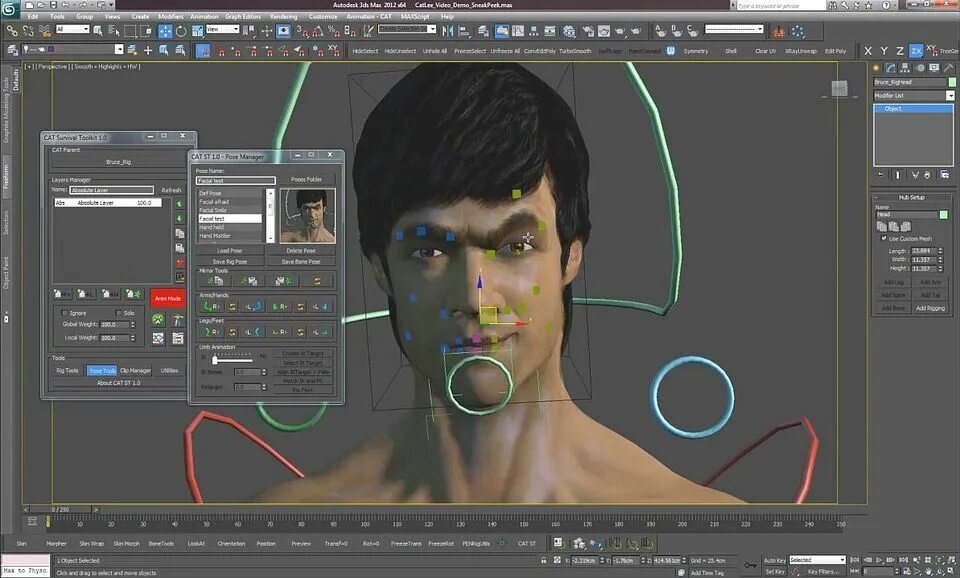Select the Rotate tool in toolbar
960x578 pixels.
click(181, 31)
